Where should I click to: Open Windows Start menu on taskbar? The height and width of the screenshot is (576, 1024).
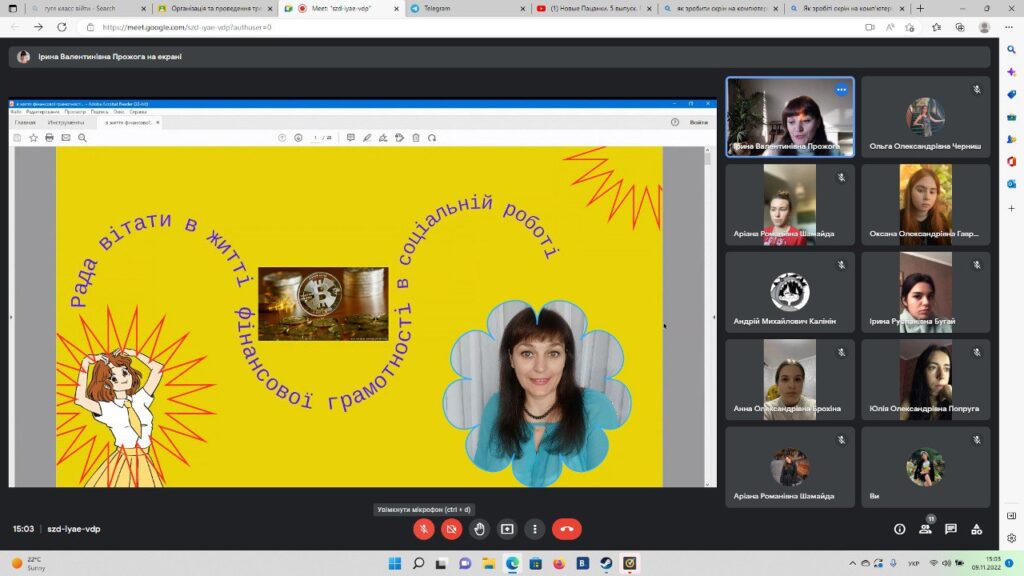point(393,563)
